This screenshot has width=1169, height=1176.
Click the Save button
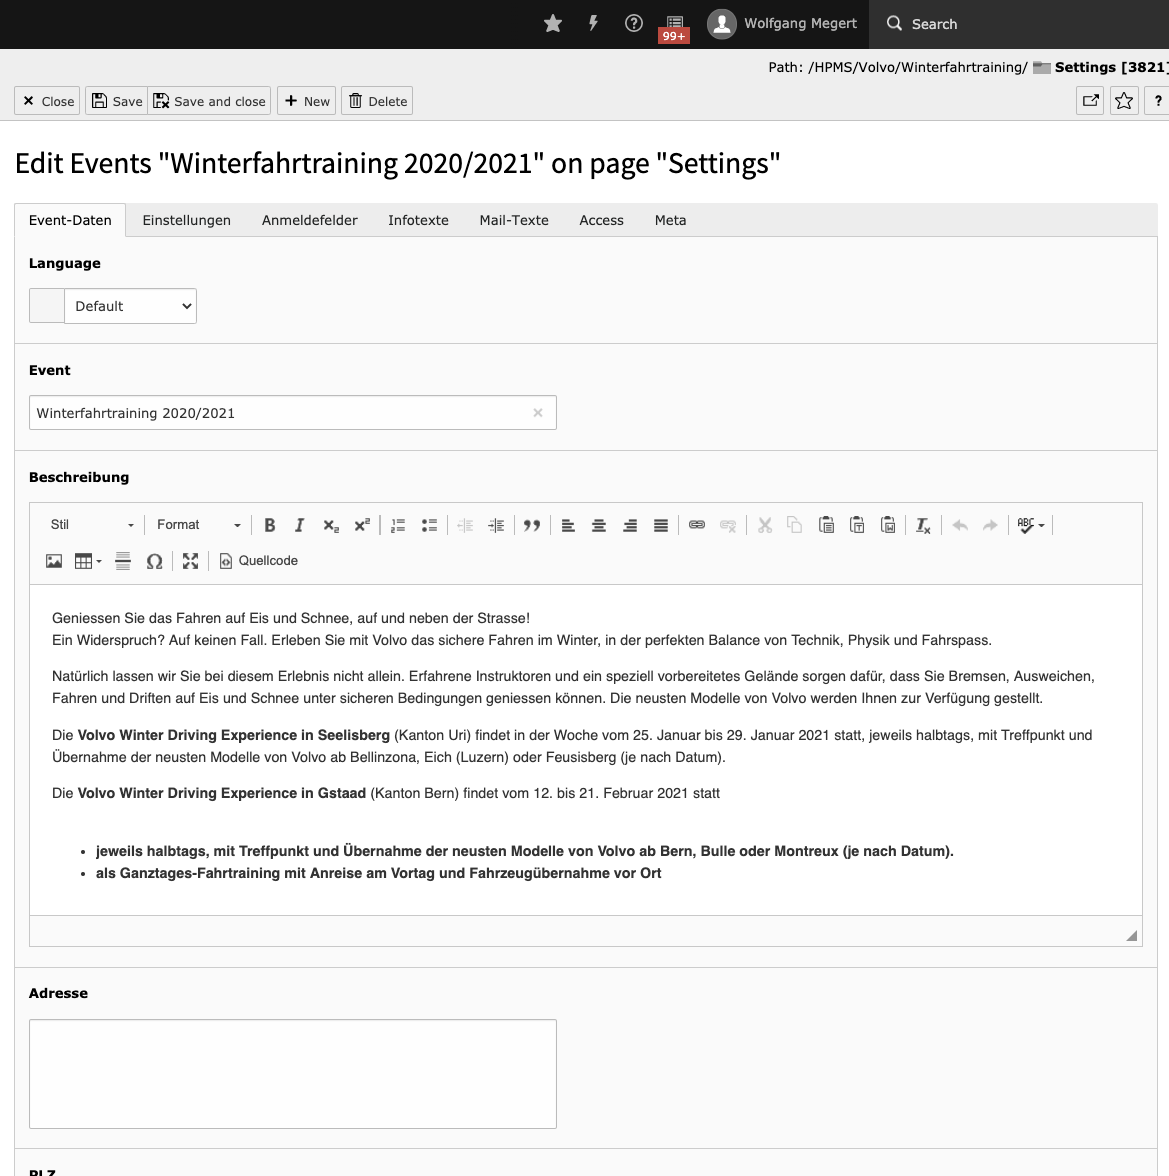pyautogui.click(x=116, y=100)
